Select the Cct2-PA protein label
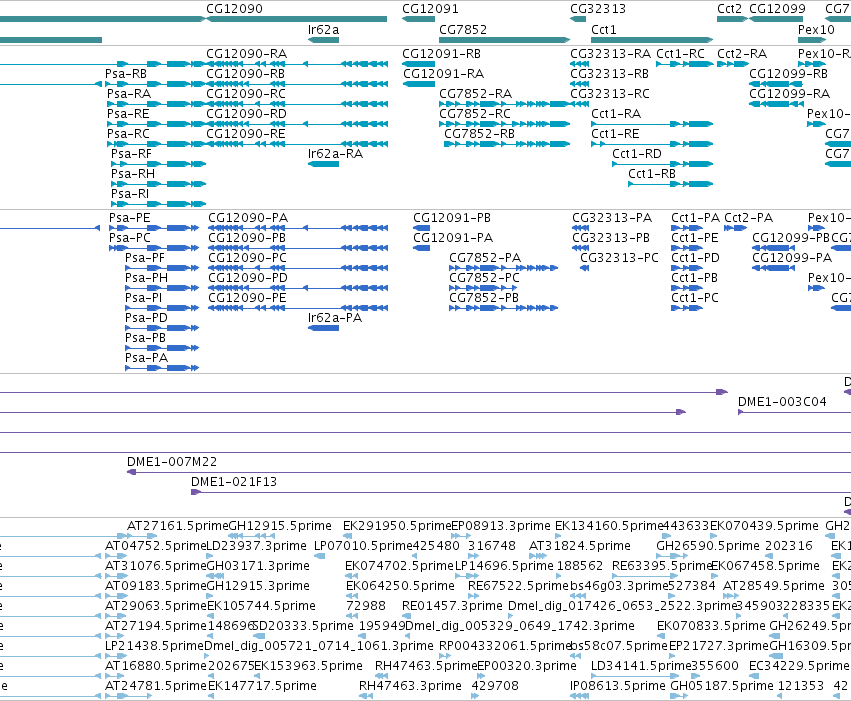 [748, 218]
